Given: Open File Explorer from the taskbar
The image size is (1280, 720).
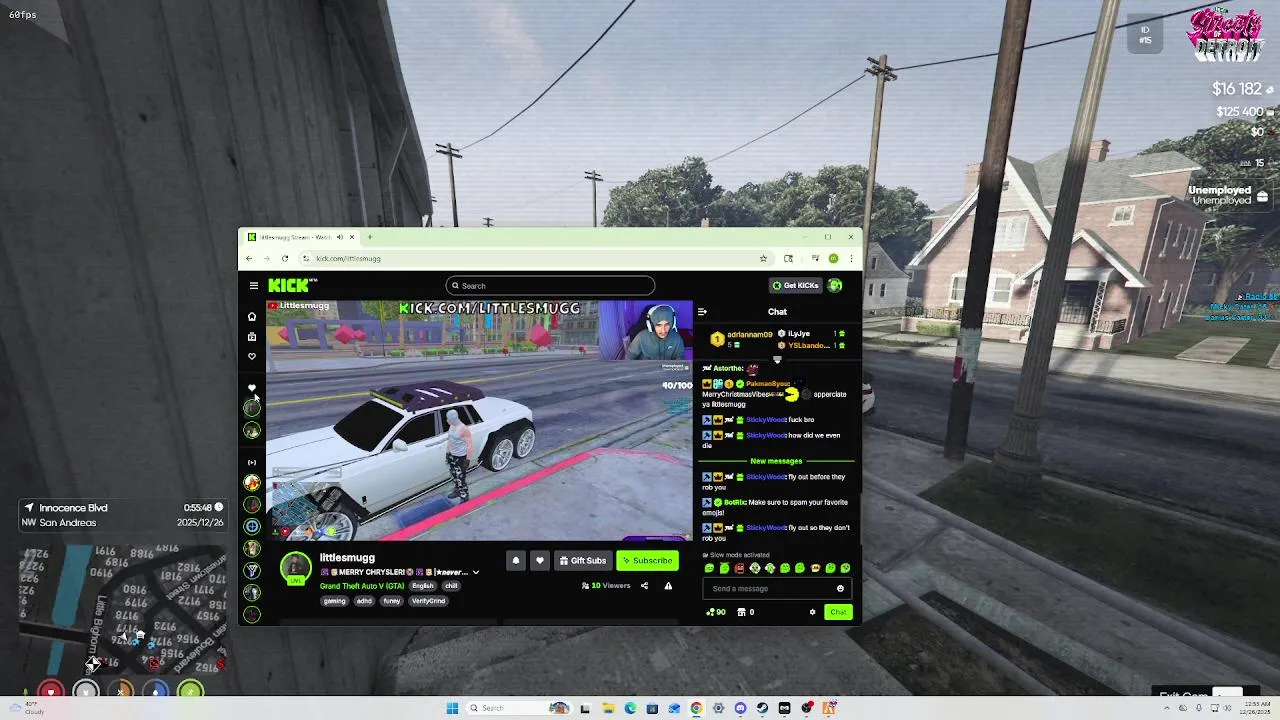Looking at the screenshot, I should [608, 709].
